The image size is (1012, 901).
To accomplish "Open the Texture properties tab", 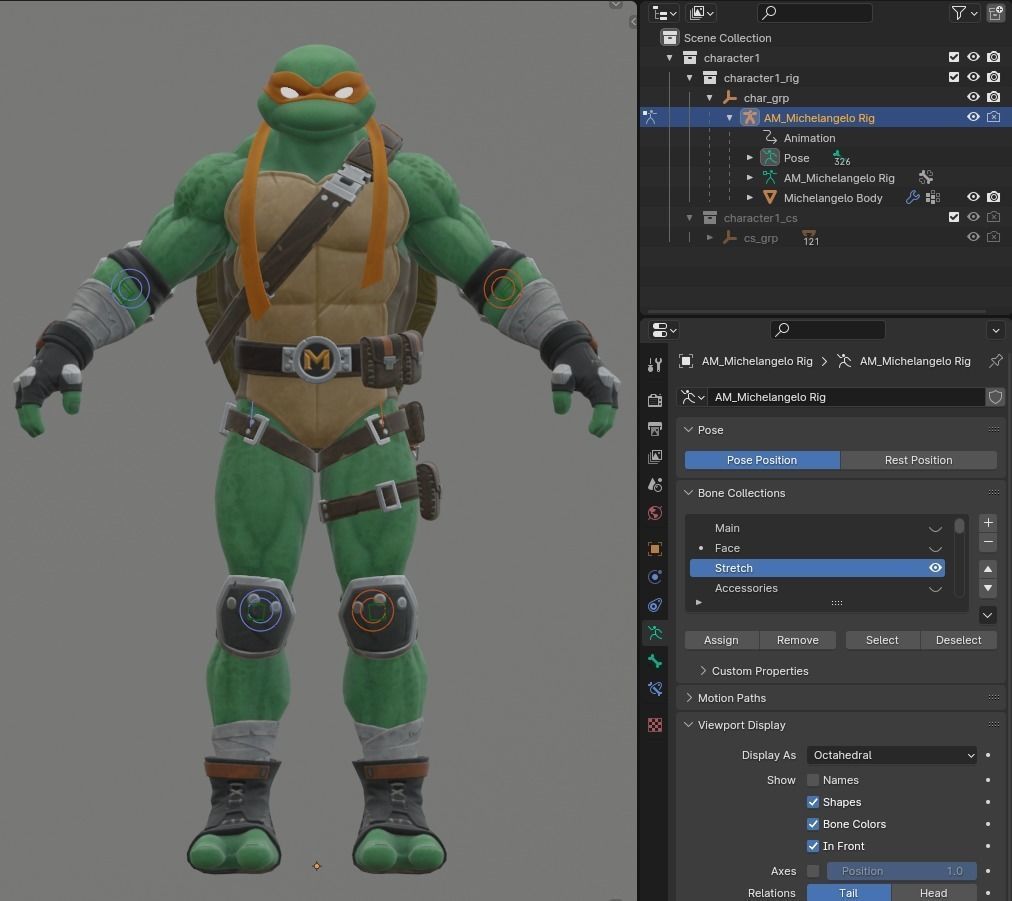I will (x=654, y=725).
